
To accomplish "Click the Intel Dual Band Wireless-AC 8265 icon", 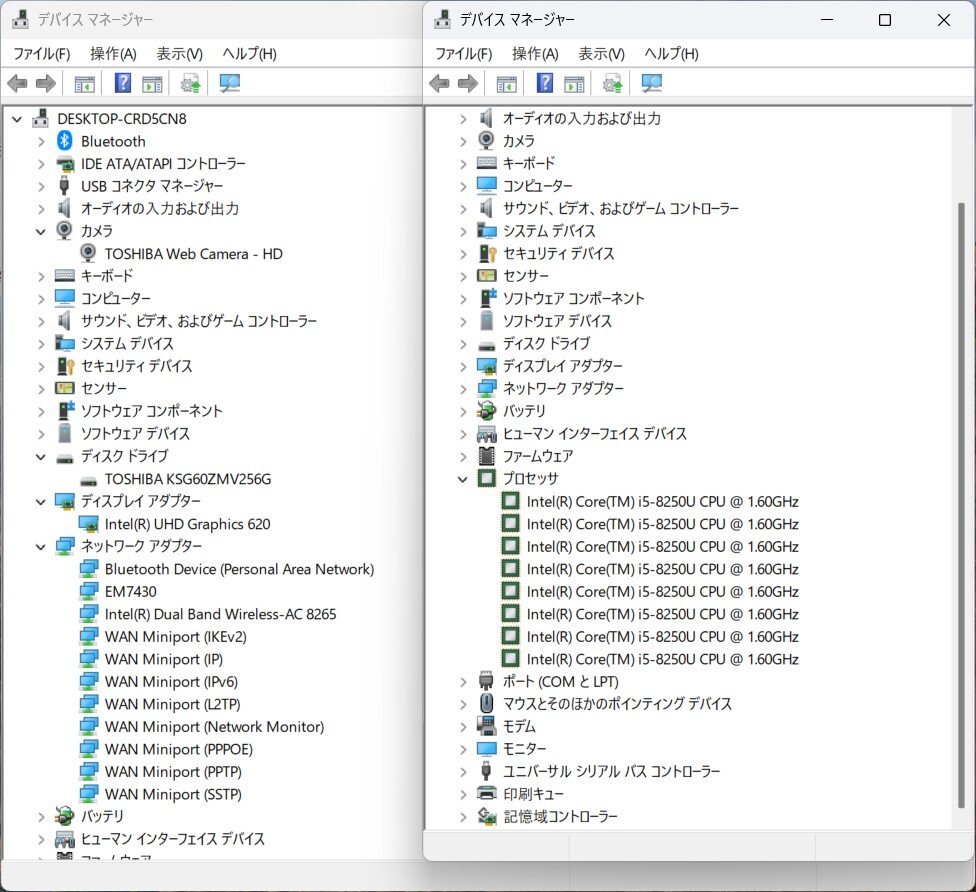I will coord(89,614).
